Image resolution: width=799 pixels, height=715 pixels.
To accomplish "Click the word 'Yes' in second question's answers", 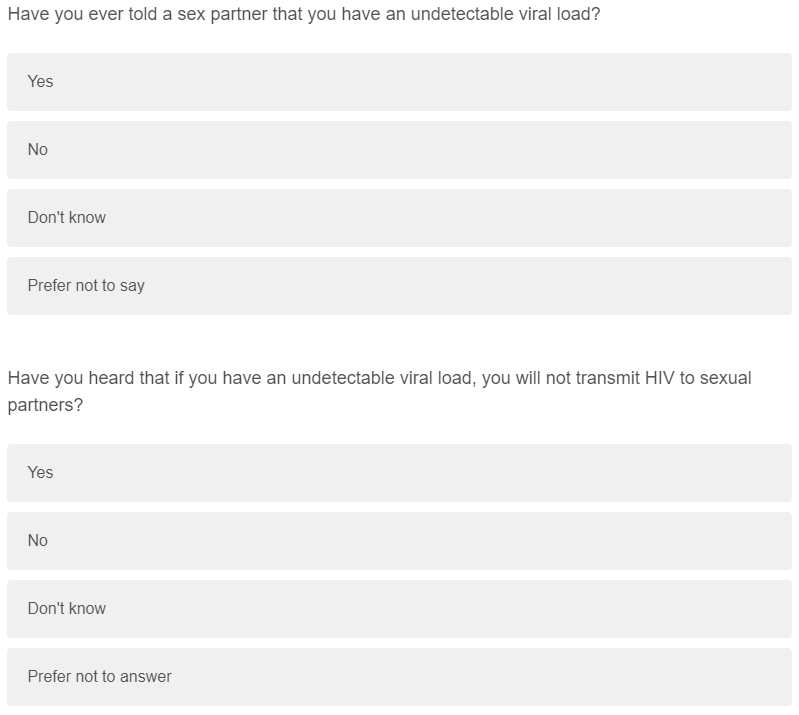I will 40,473.
